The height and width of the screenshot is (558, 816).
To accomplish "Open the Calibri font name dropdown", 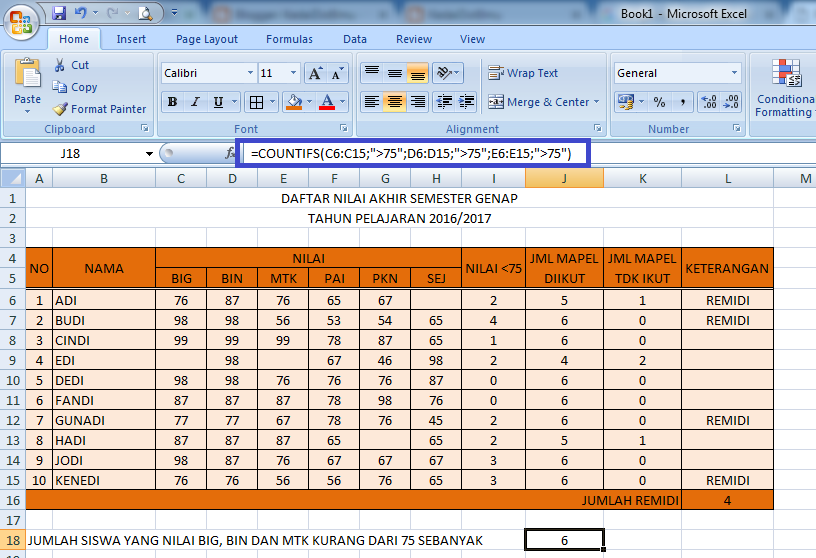I will click(x=250, y=73).
